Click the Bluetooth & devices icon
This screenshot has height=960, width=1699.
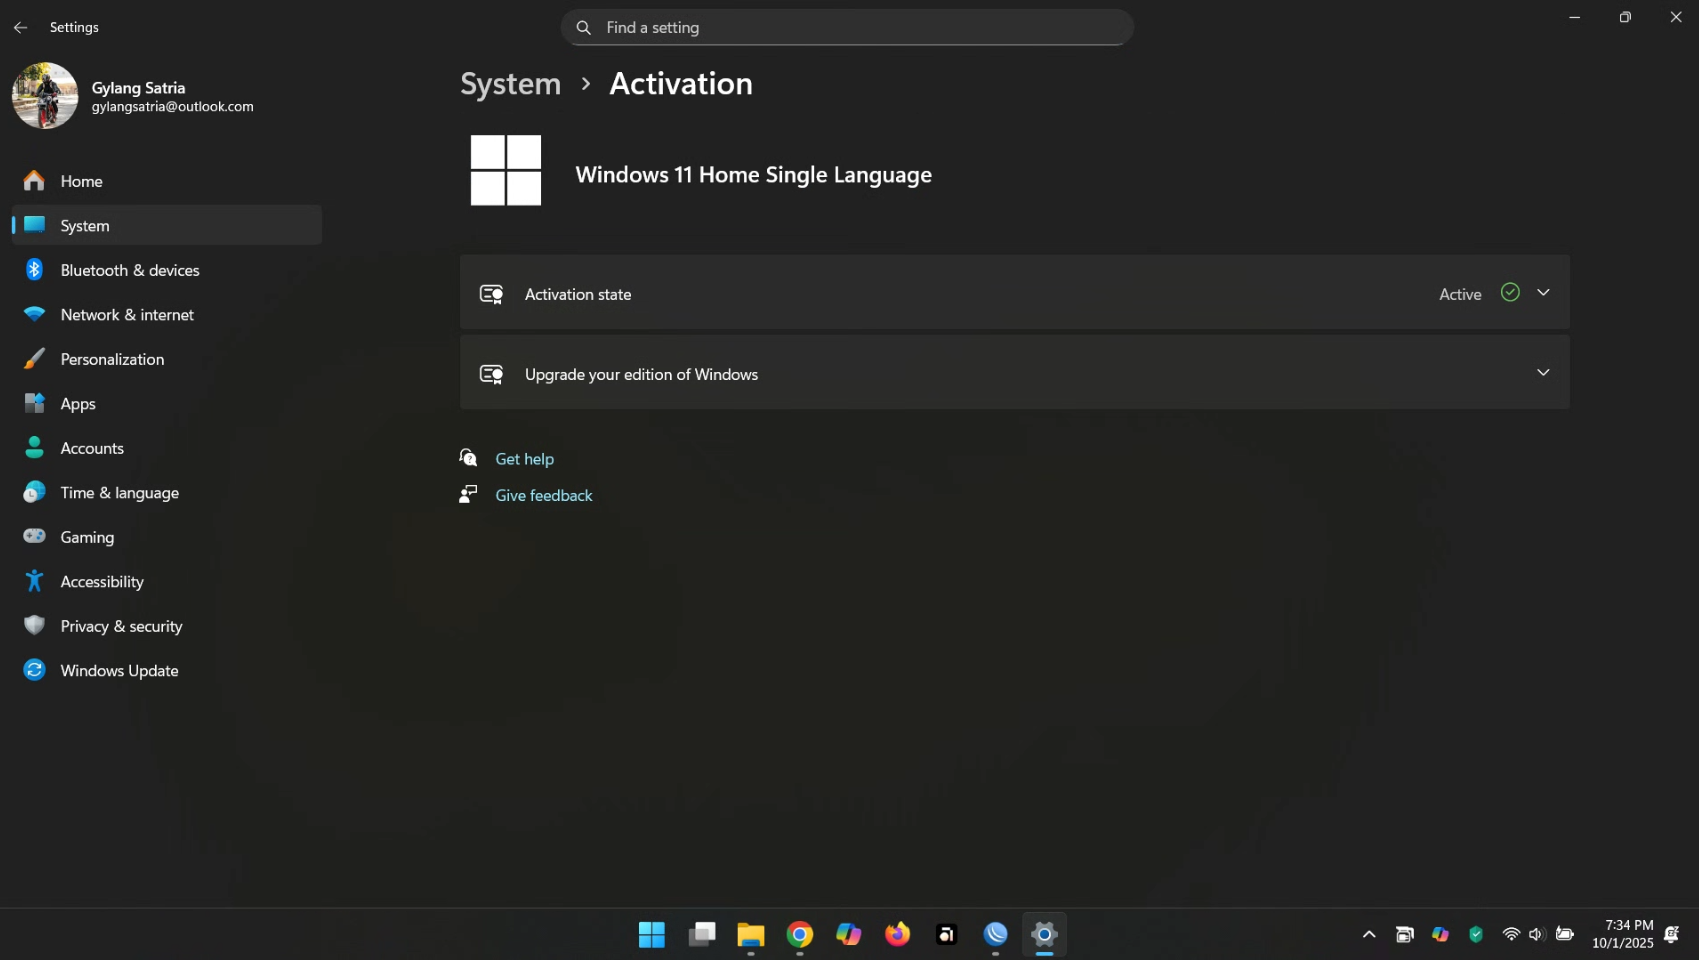pyautogui.click(x=34, y=270)
